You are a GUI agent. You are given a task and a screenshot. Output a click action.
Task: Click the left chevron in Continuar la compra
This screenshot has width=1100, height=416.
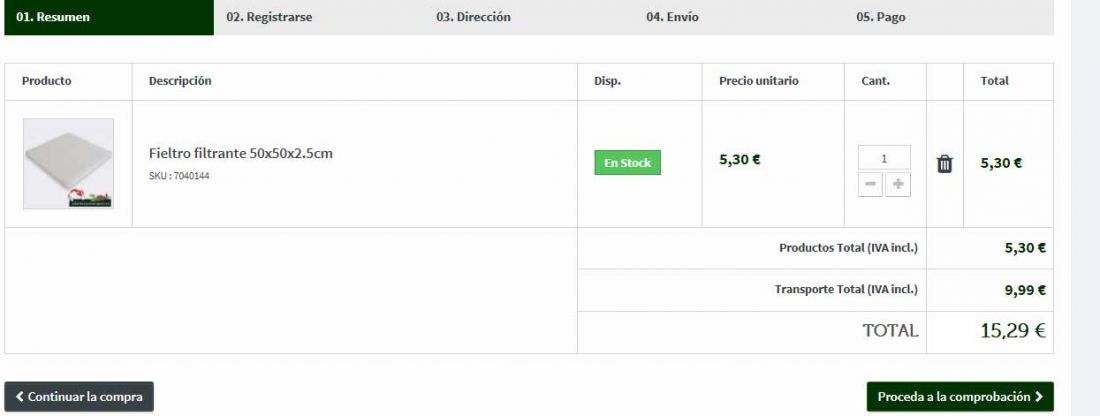point(20,396)
